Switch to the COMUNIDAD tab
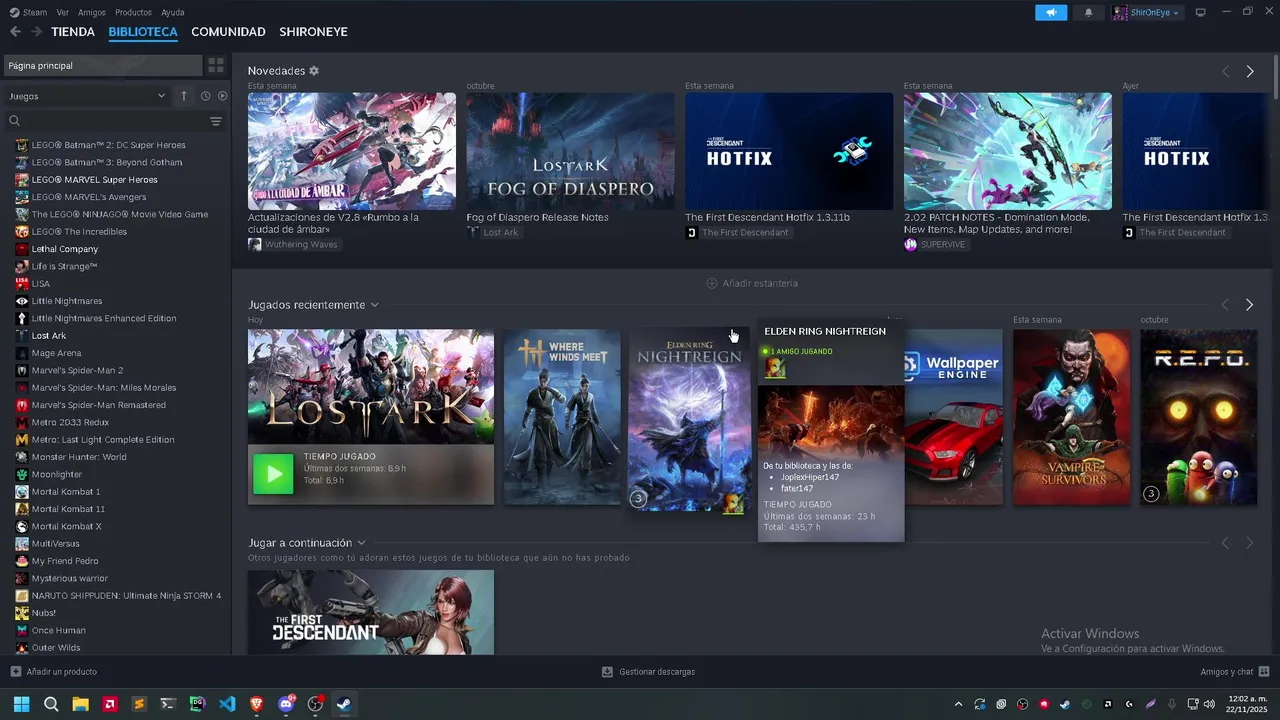This screenshot has height=720, width=1280. pos(228,32)
